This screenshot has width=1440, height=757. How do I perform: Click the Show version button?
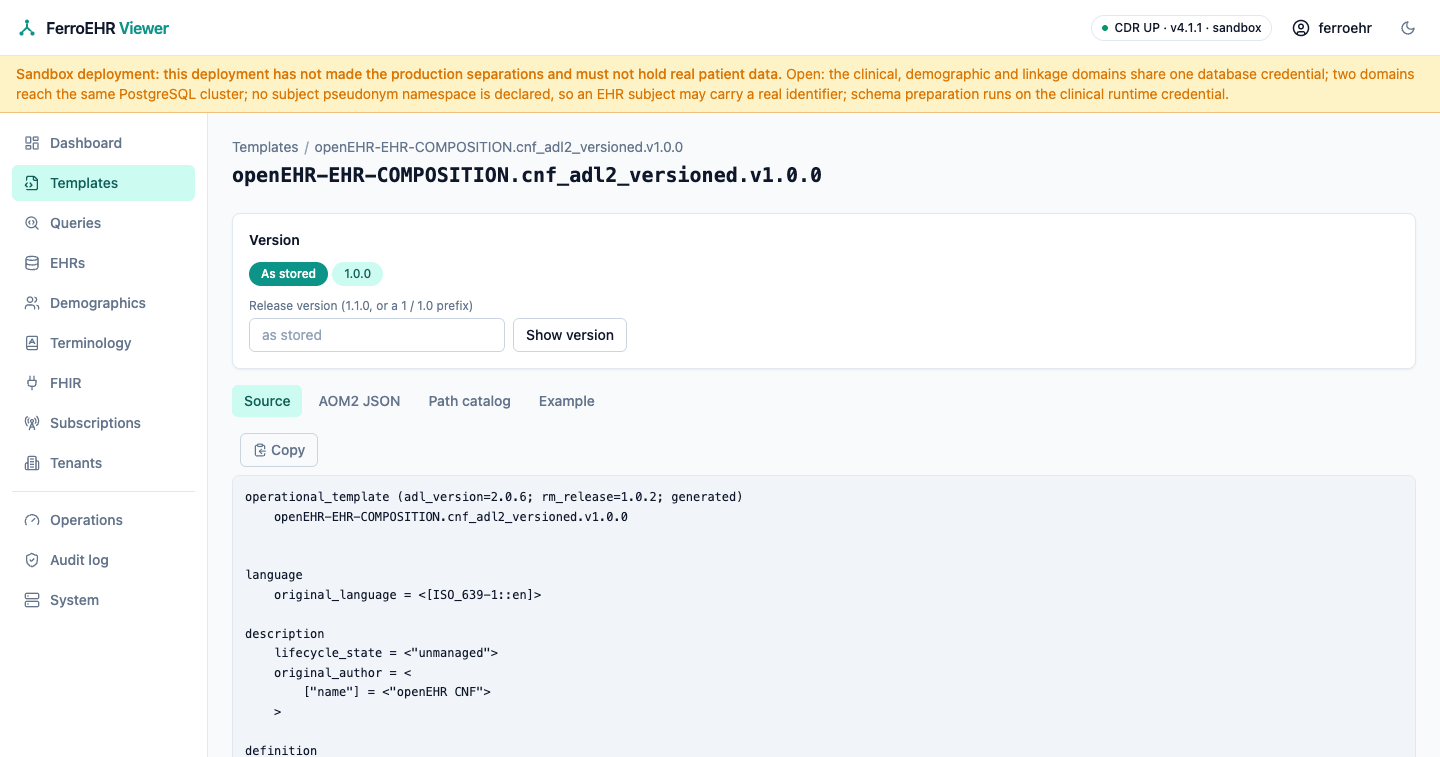570,335
